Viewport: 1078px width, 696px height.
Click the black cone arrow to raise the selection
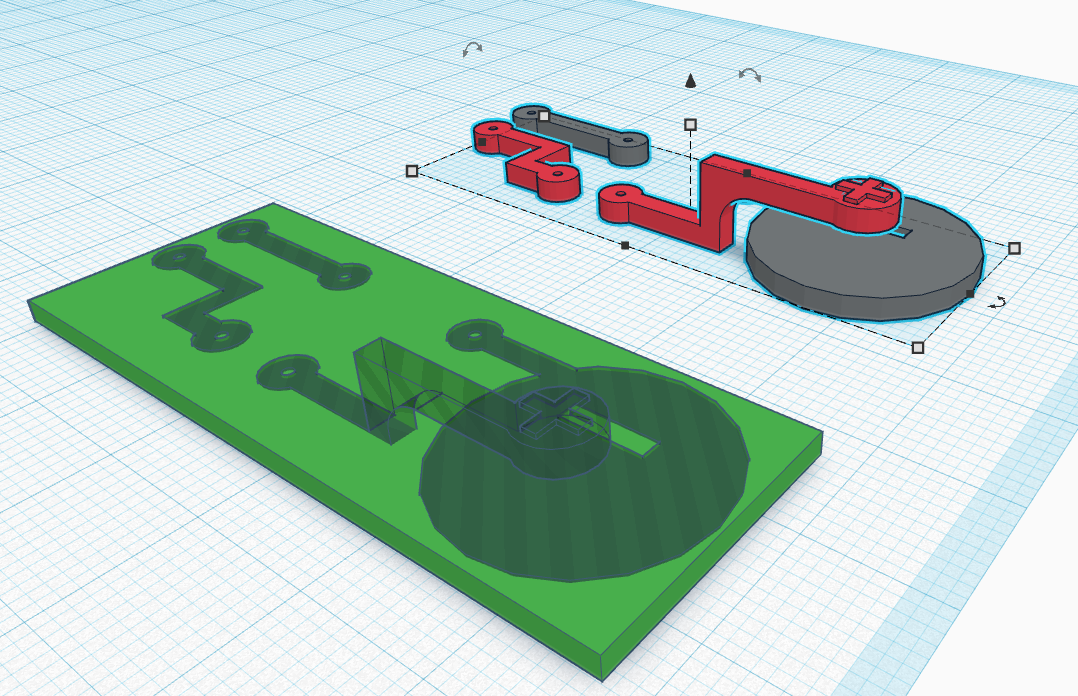[x=690, y=82]
